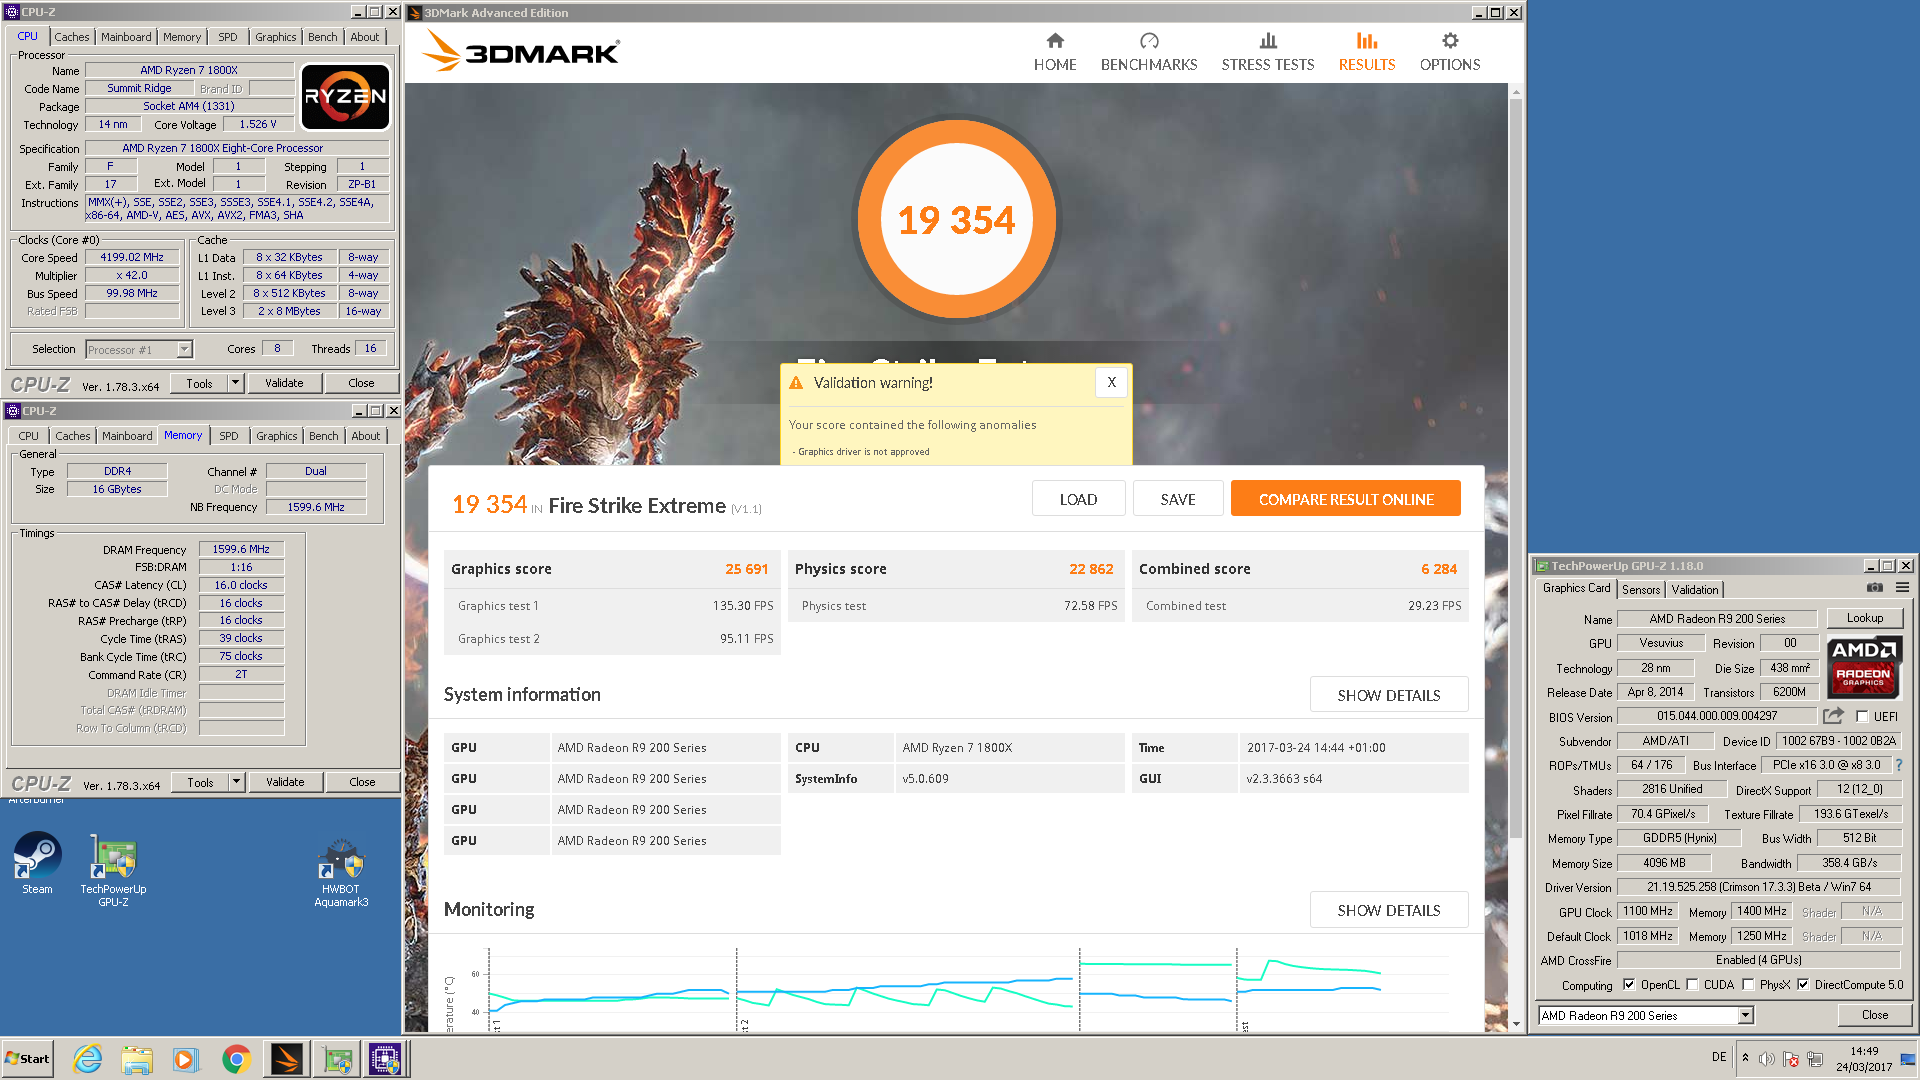Viewport: 1920px width, 1080px height.
Task: Click the Tools button in upper CPU-Z
Action: coord(199,383)
